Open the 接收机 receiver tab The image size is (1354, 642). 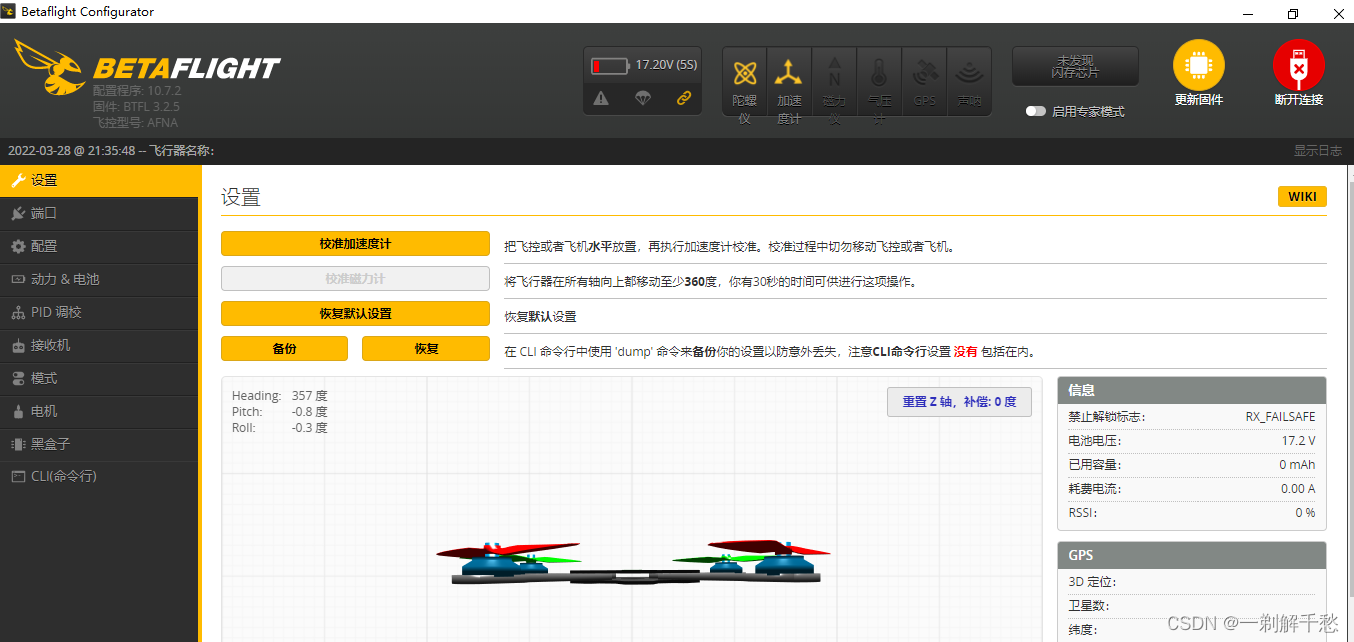(99, 345)
